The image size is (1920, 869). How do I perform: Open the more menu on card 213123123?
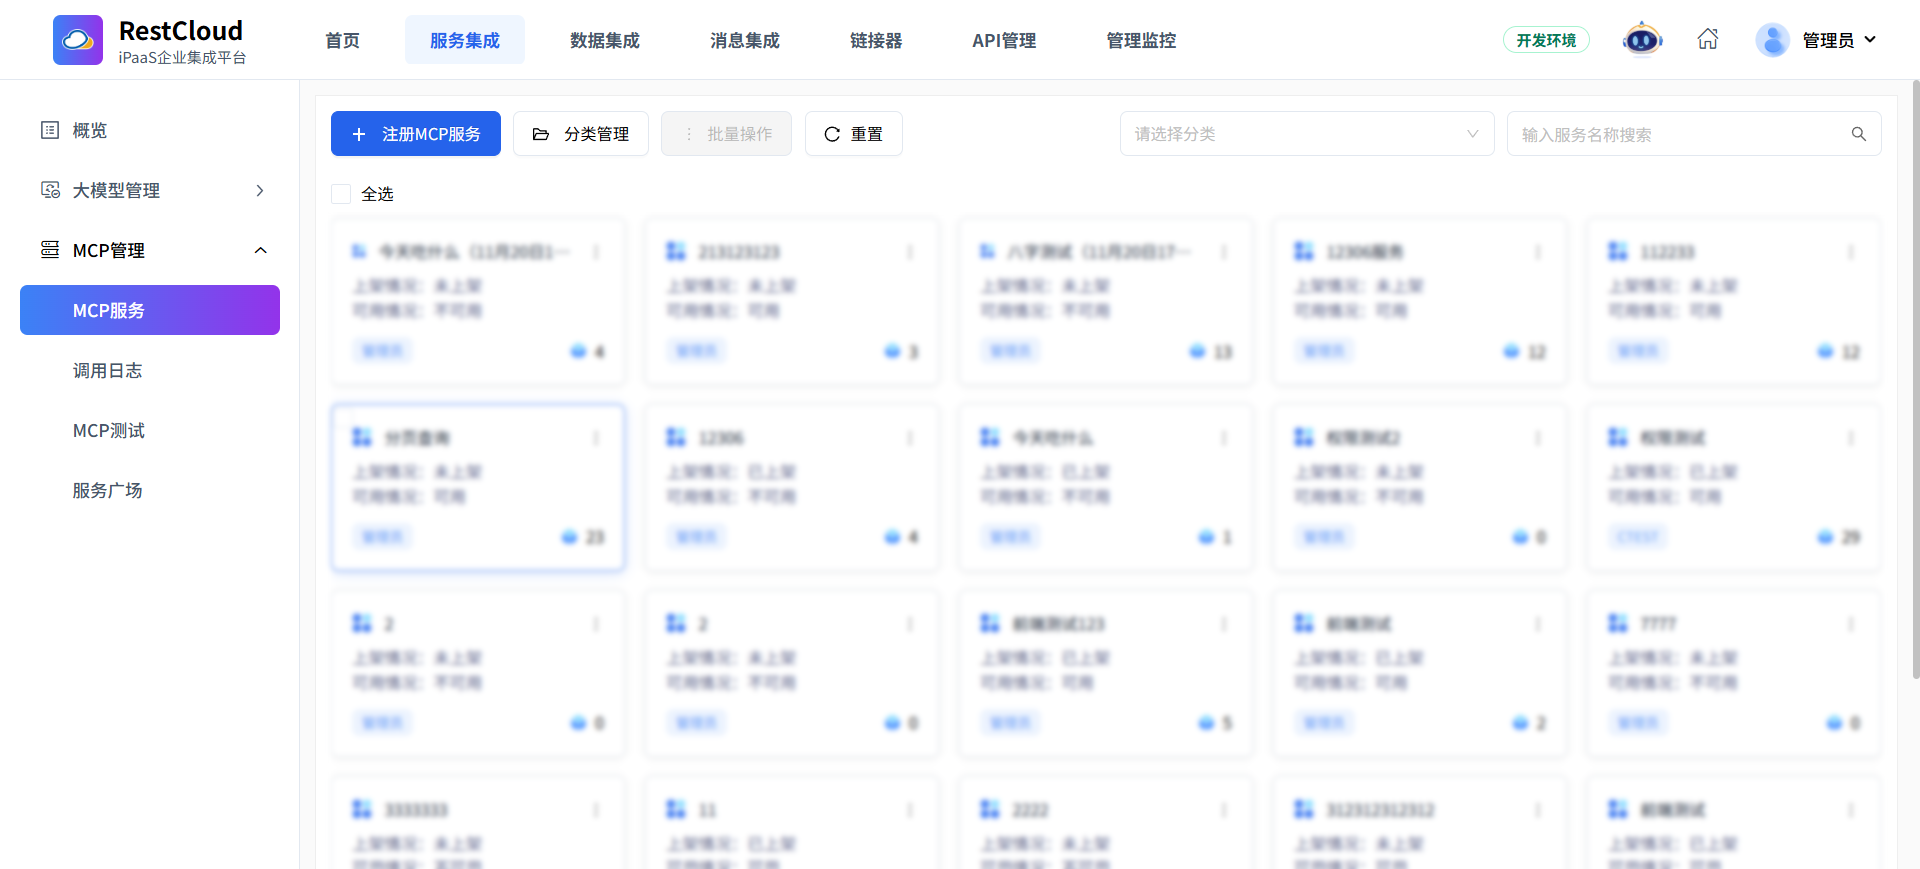click(910, 252)
